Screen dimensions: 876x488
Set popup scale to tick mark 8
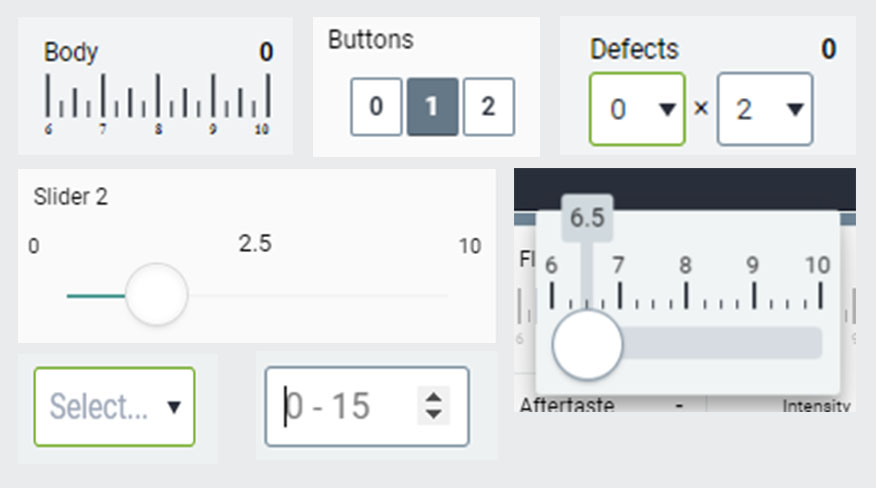pos(686,296)
